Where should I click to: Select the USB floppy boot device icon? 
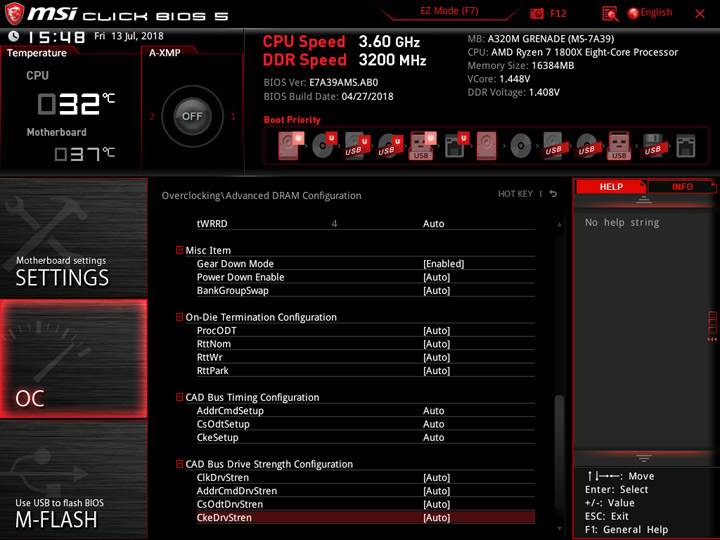(x=652, y=146)
